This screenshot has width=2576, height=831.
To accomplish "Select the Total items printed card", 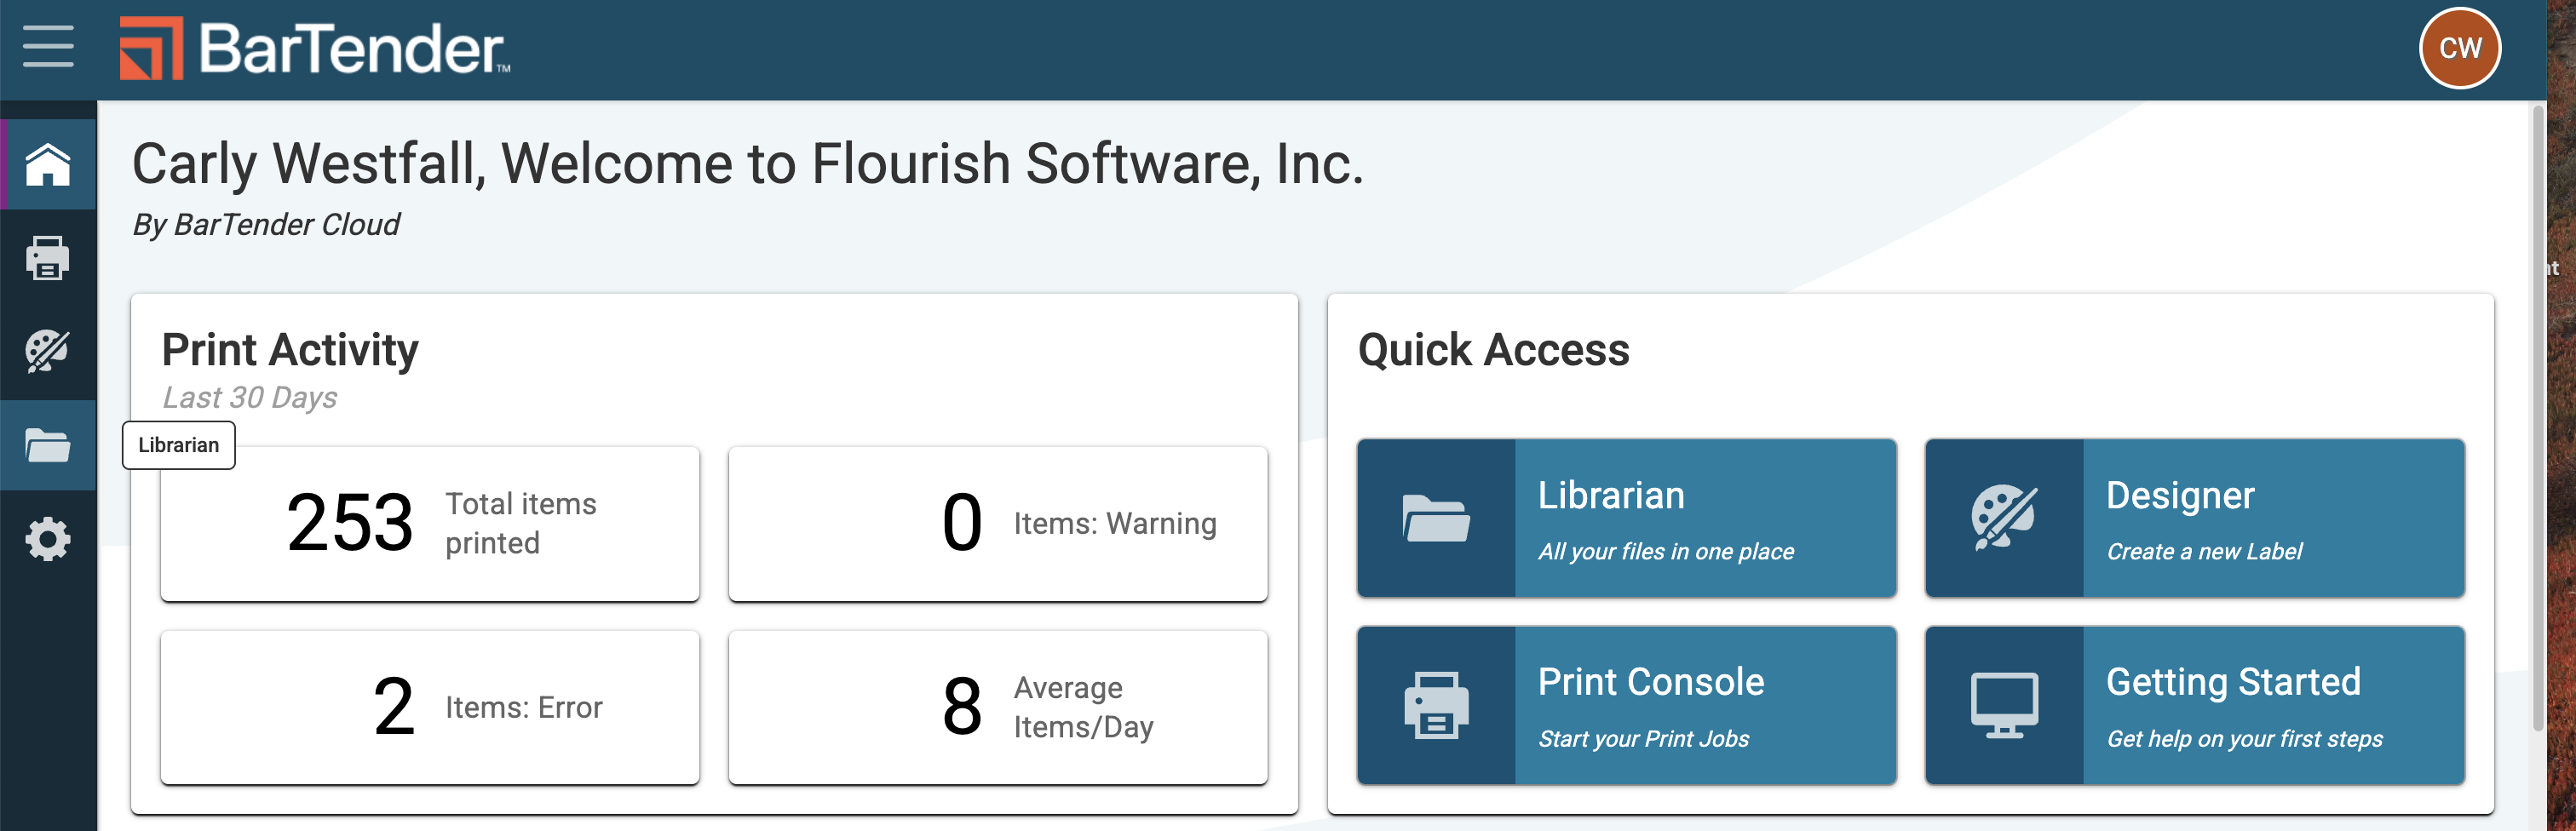I will point(430,523).
